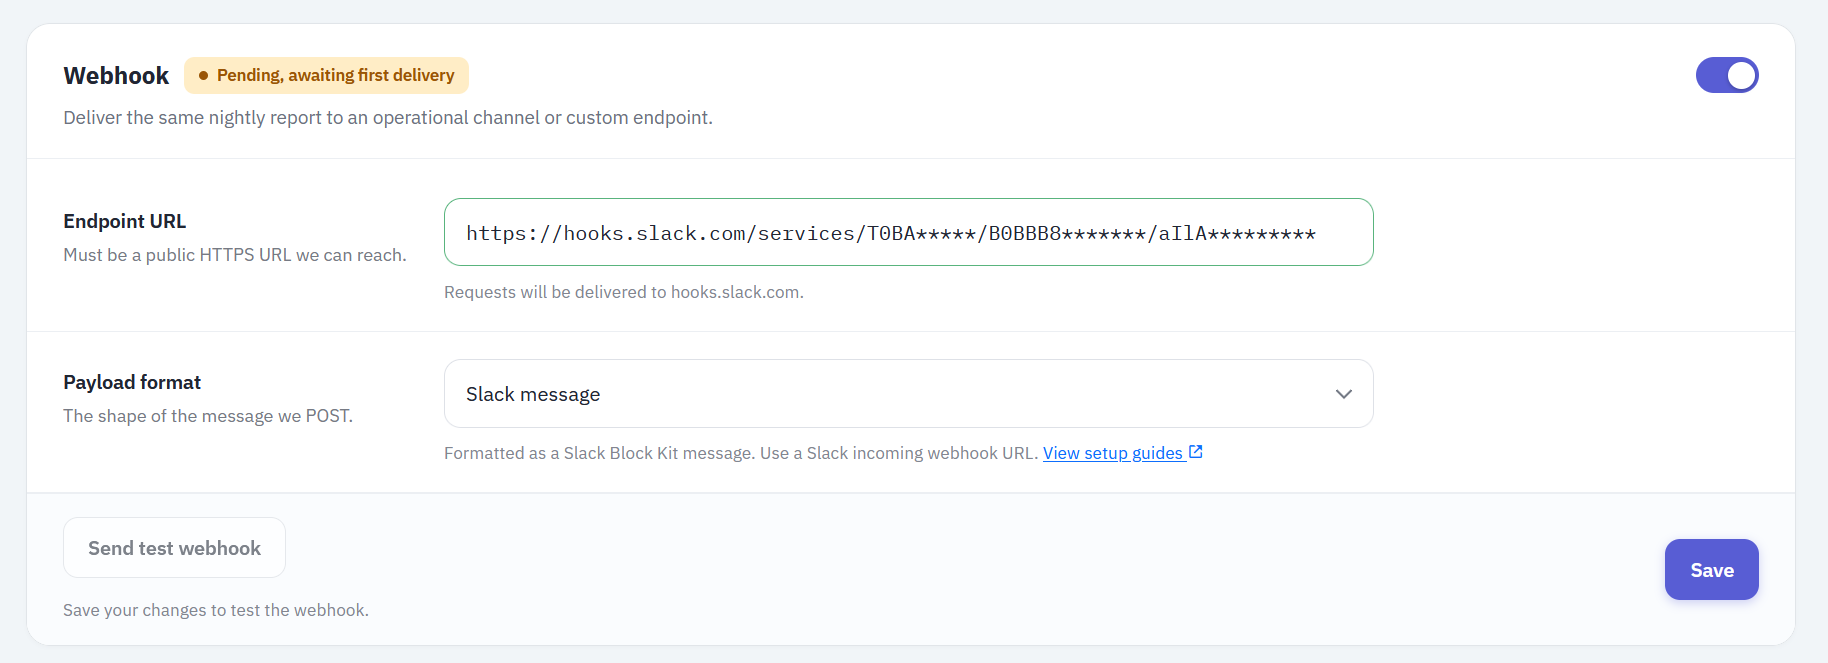The height and width of the screenshot is (663, 1828).
Task: Click the Payload format label
Action: click(132, 382)
